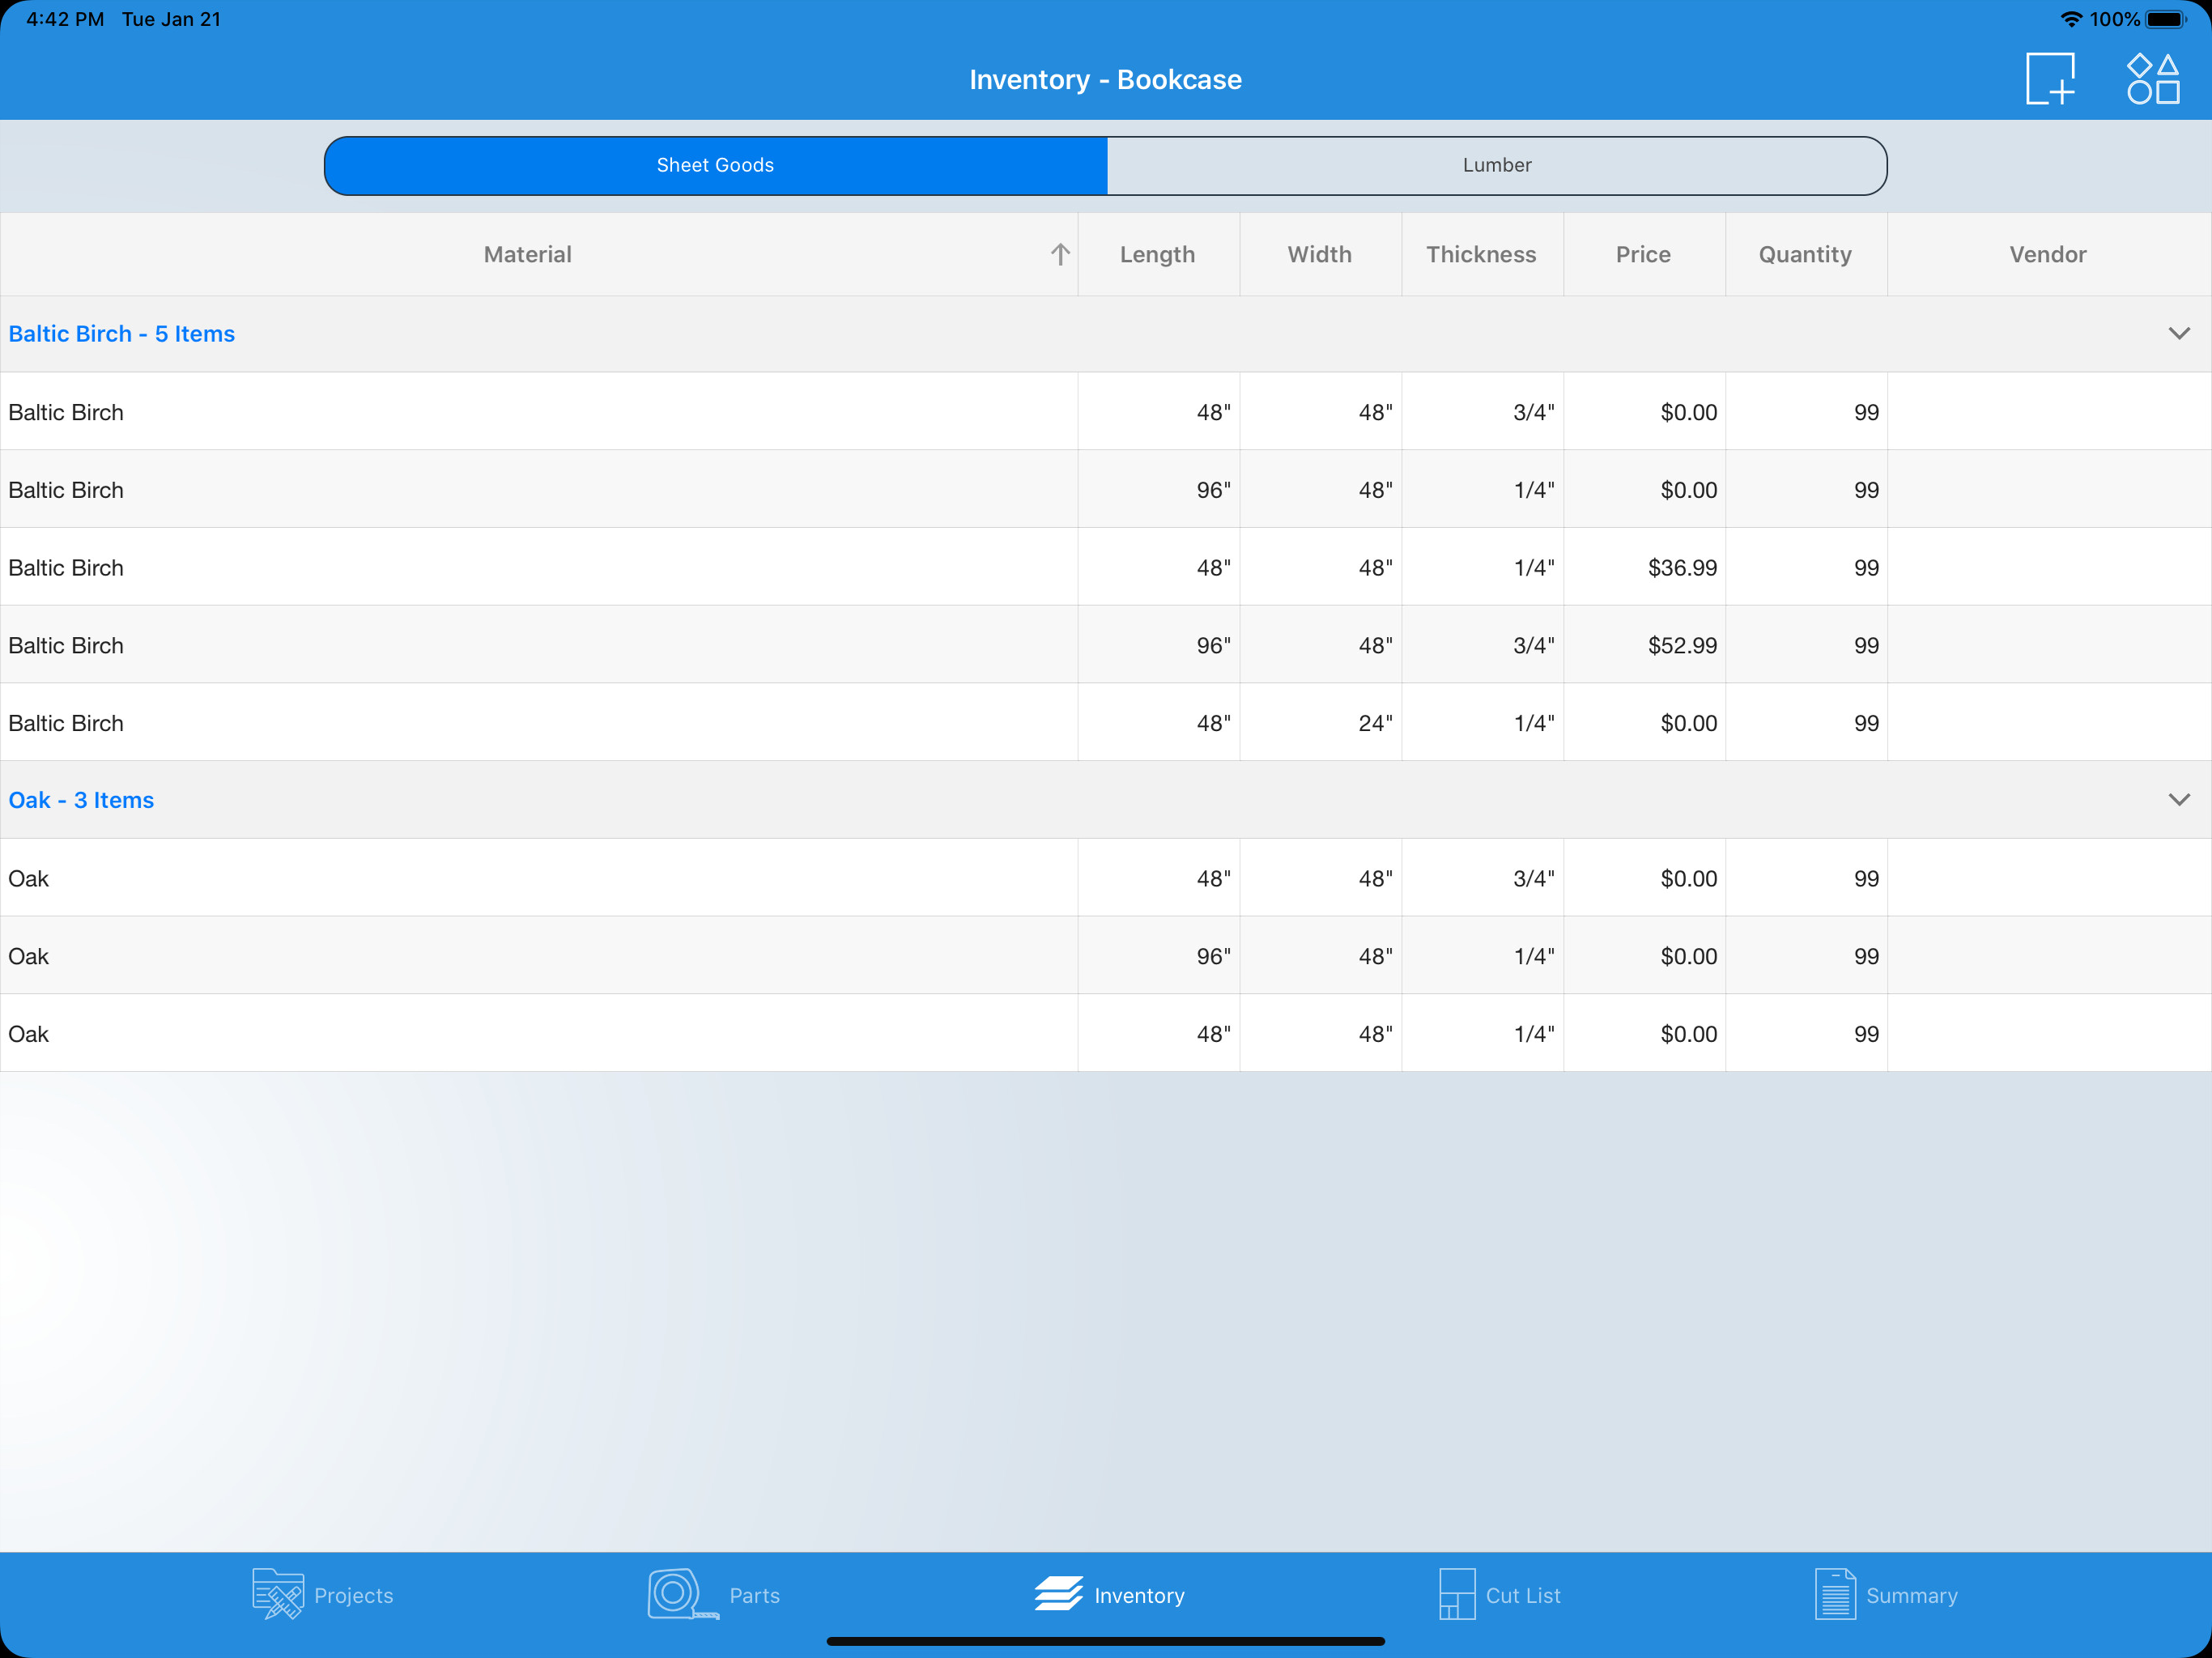Open the shapes icon in header

pos(2152,79)
